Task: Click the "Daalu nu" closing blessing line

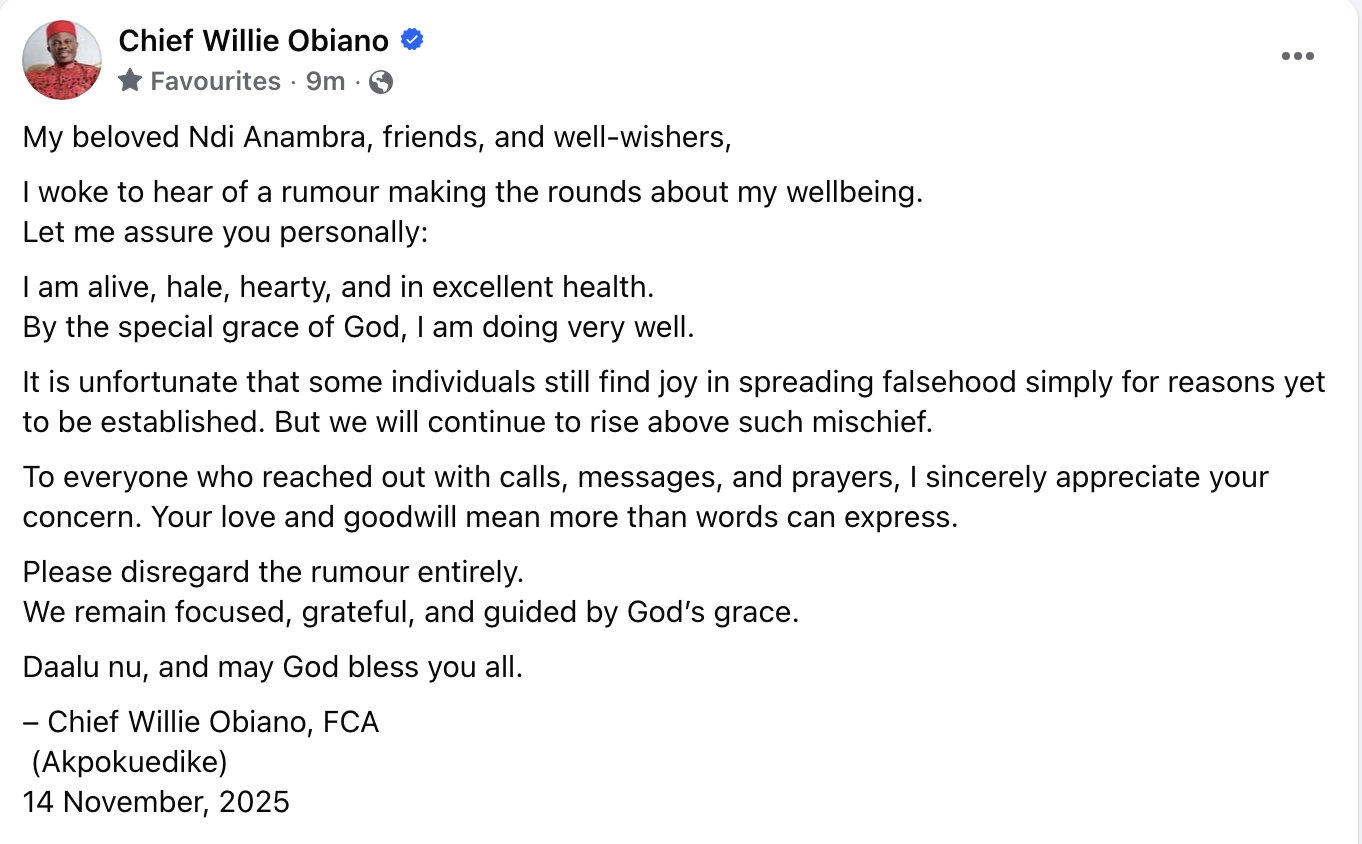Action: (273, 667)
